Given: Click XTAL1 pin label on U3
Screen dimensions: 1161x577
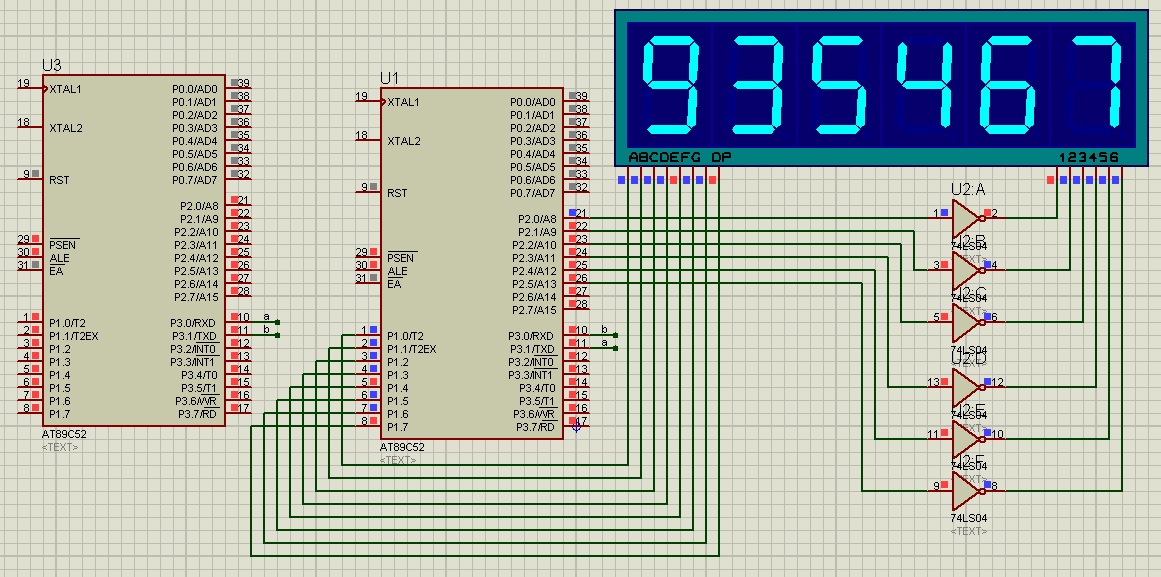Looking at the screenshot, I should coord(66,89).
